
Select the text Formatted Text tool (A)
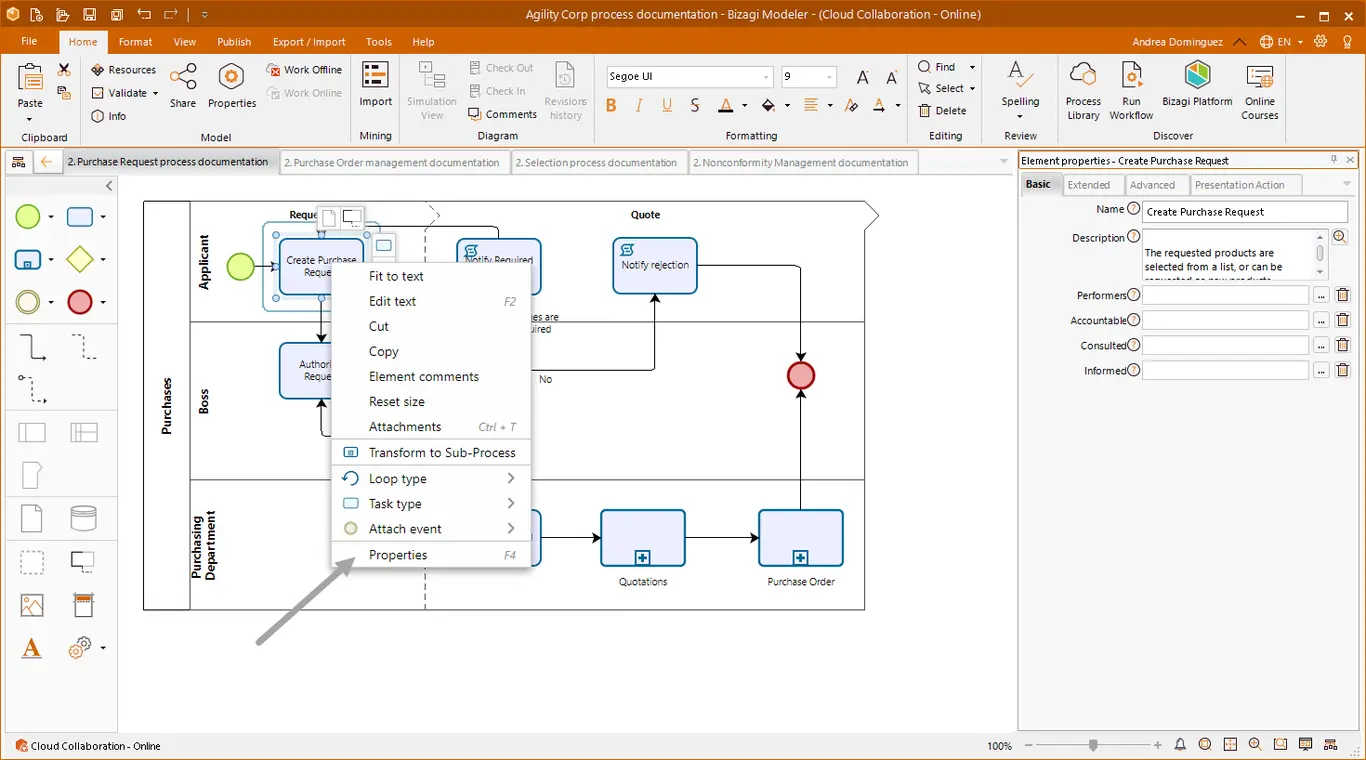click(32, 648)
